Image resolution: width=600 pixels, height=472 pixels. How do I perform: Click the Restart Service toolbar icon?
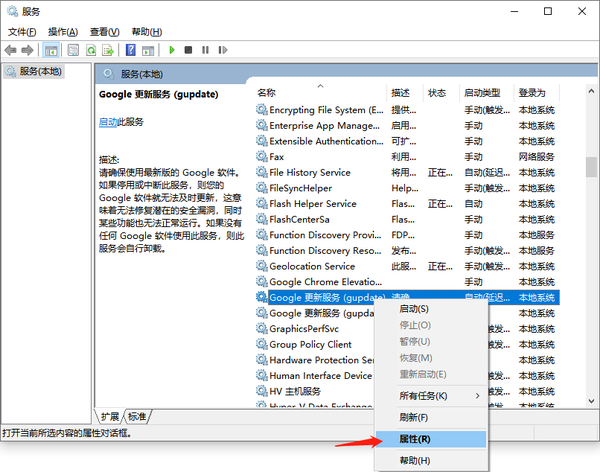219,50
